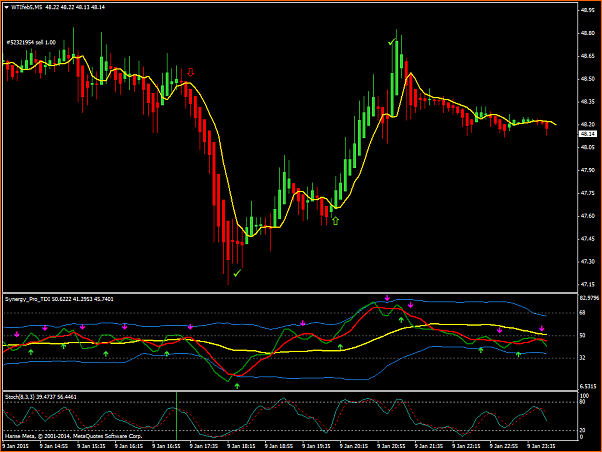Click the WTIfeb5,M5 chart title text
The height and width of the screenshot is (452, 602).
(x=26, y=7)
